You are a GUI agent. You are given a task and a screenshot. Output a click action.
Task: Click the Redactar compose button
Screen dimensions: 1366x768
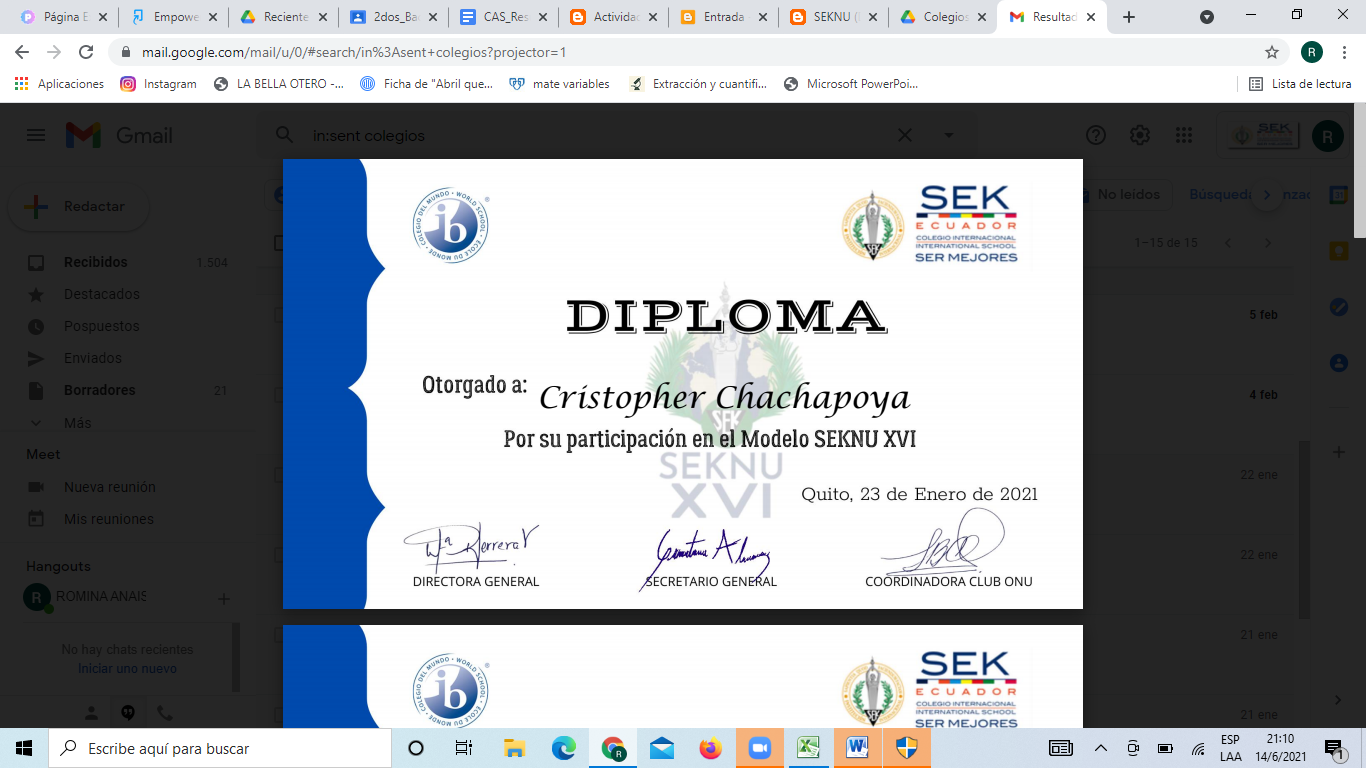tap(78, 207)
